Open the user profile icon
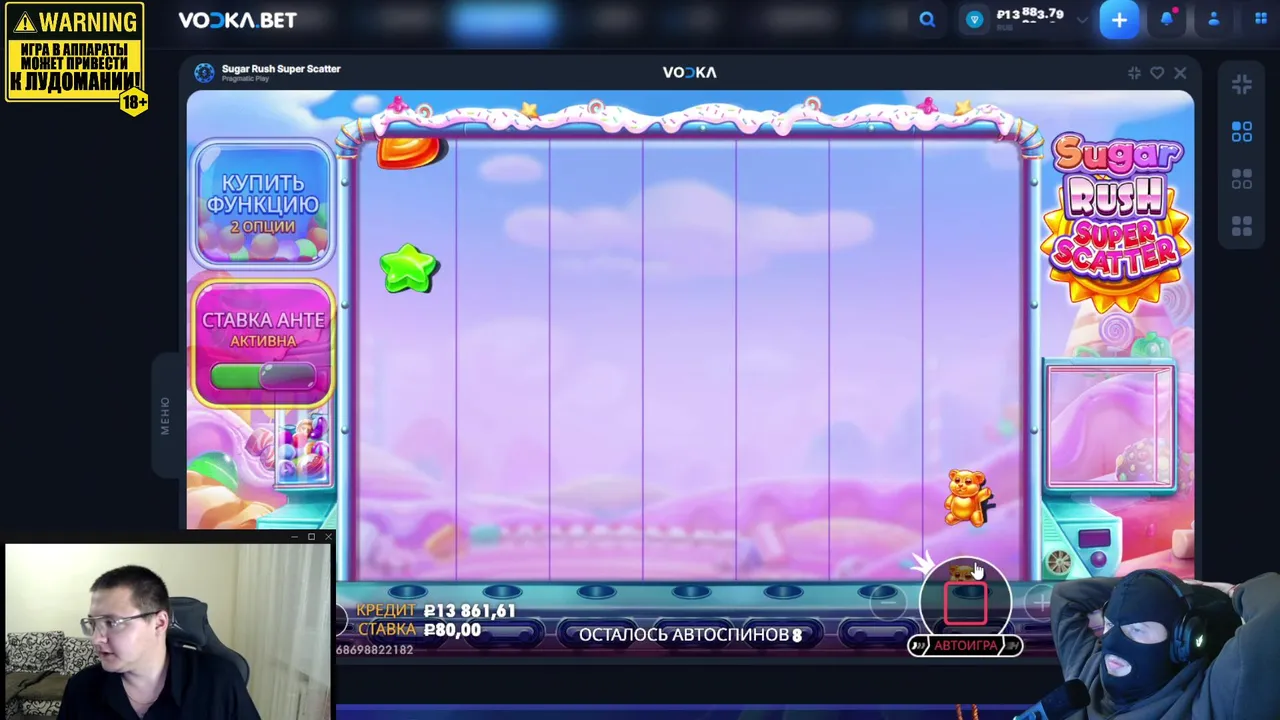Viewport: 1280px width, 720px height. pos(1214,20)
